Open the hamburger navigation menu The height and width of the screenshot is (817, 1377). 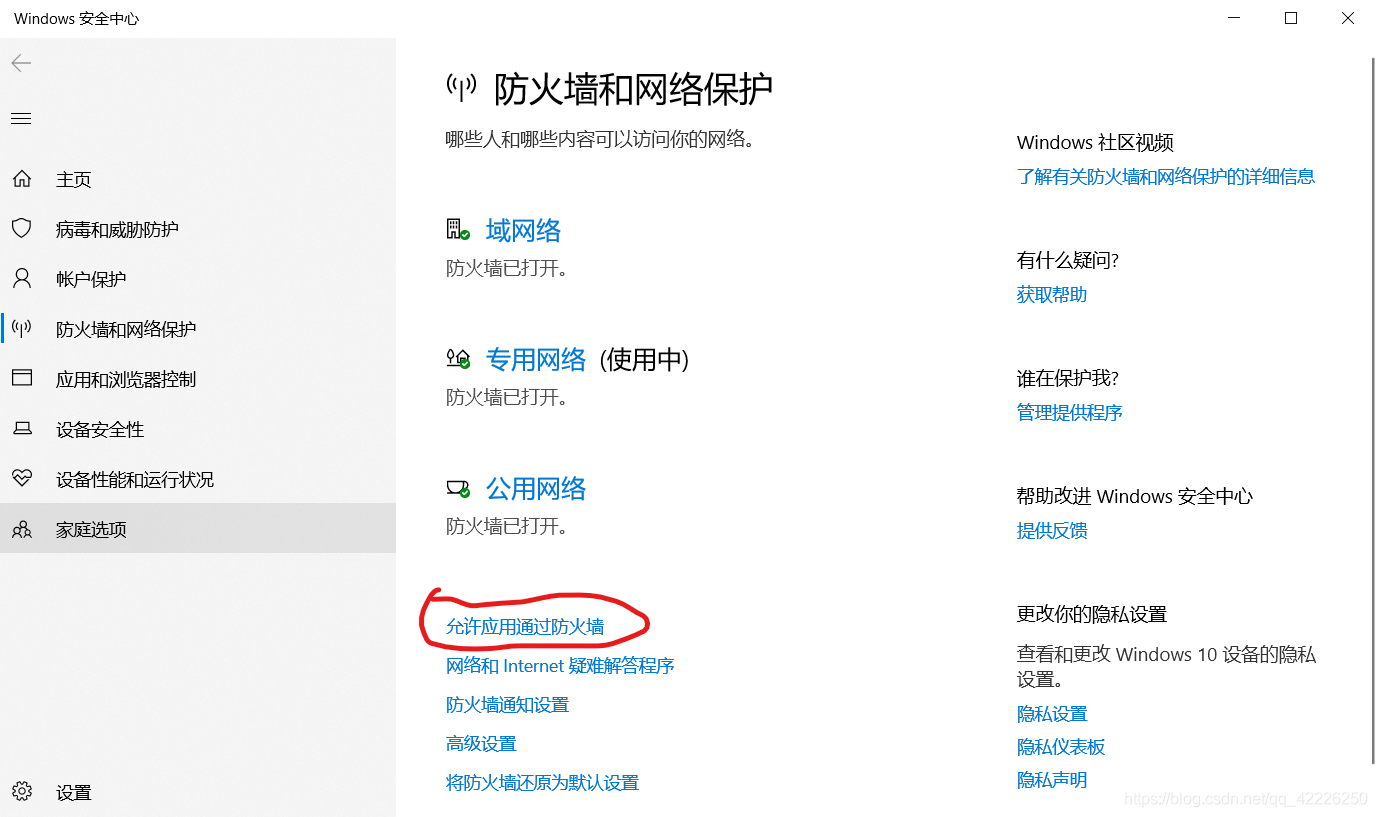coord(21,119)
